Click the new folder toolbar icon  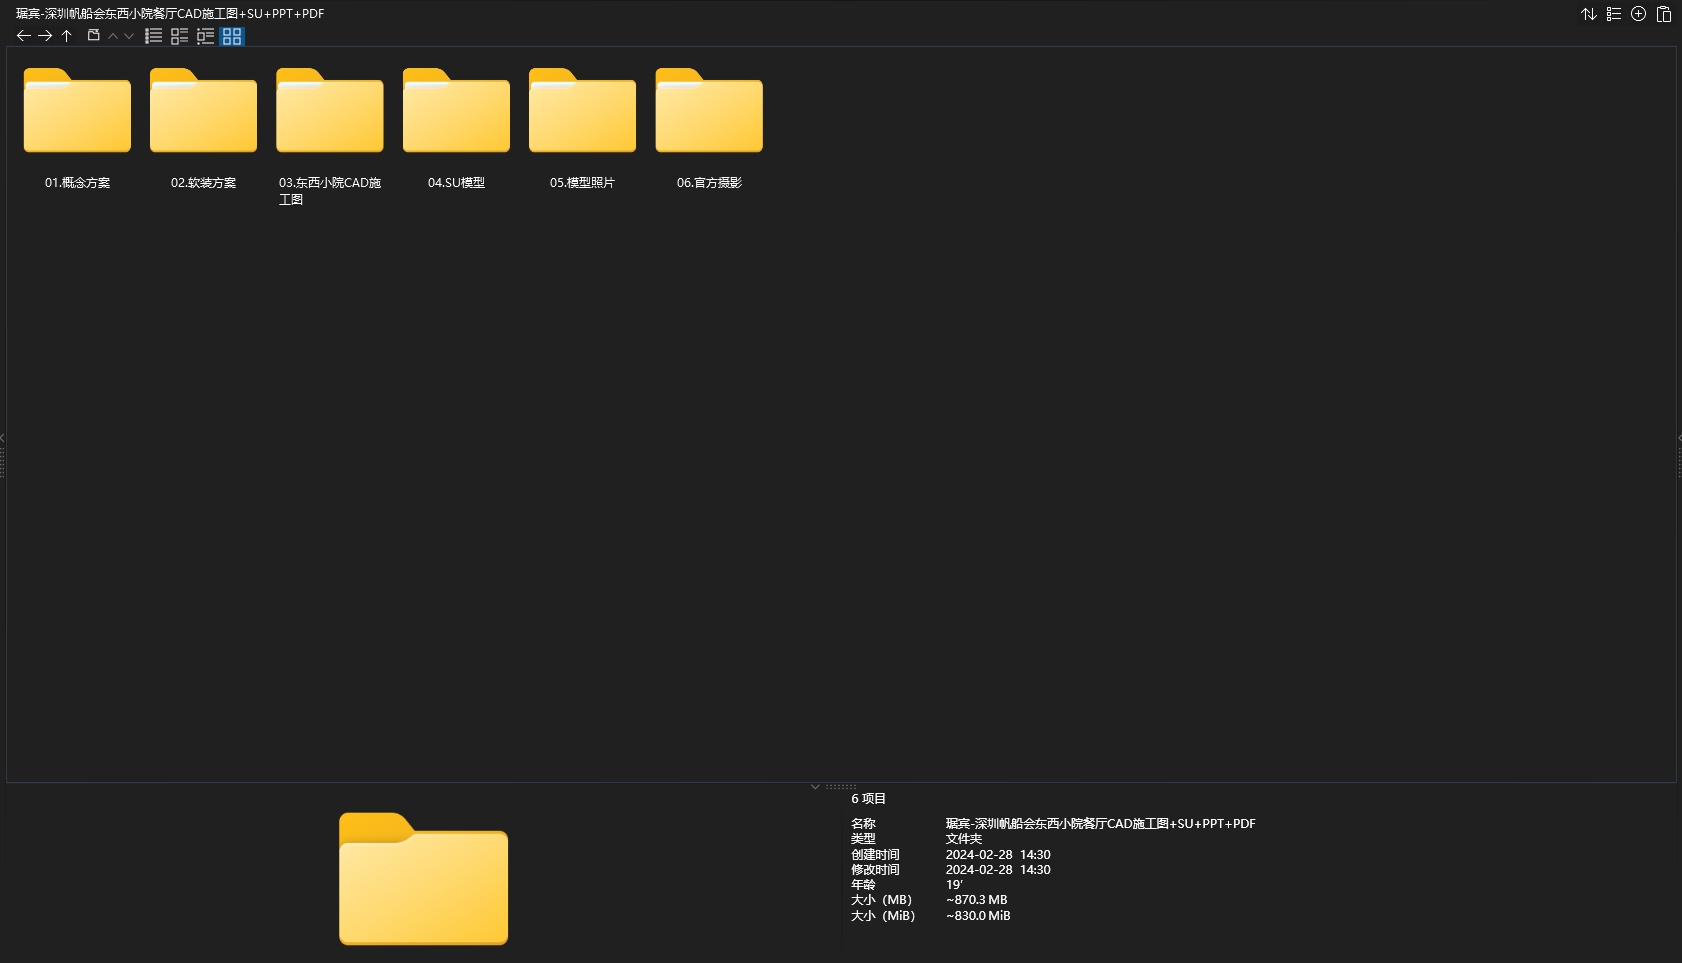(x=94, y=36)
